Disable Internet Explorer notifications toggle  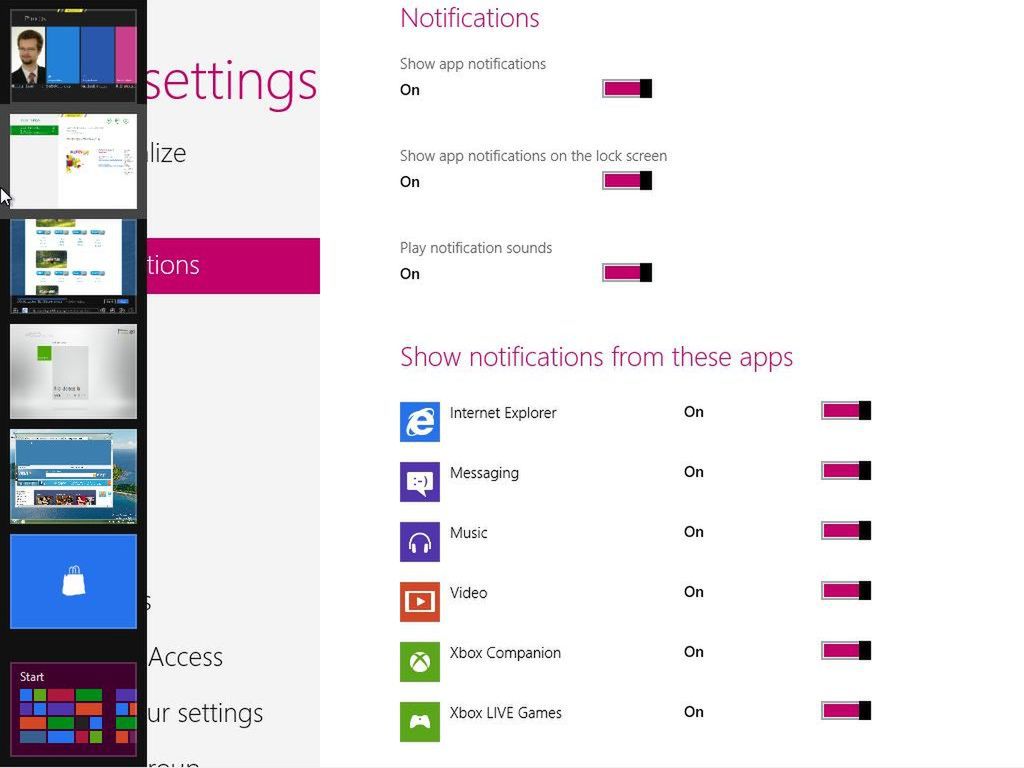pos(846,411)
